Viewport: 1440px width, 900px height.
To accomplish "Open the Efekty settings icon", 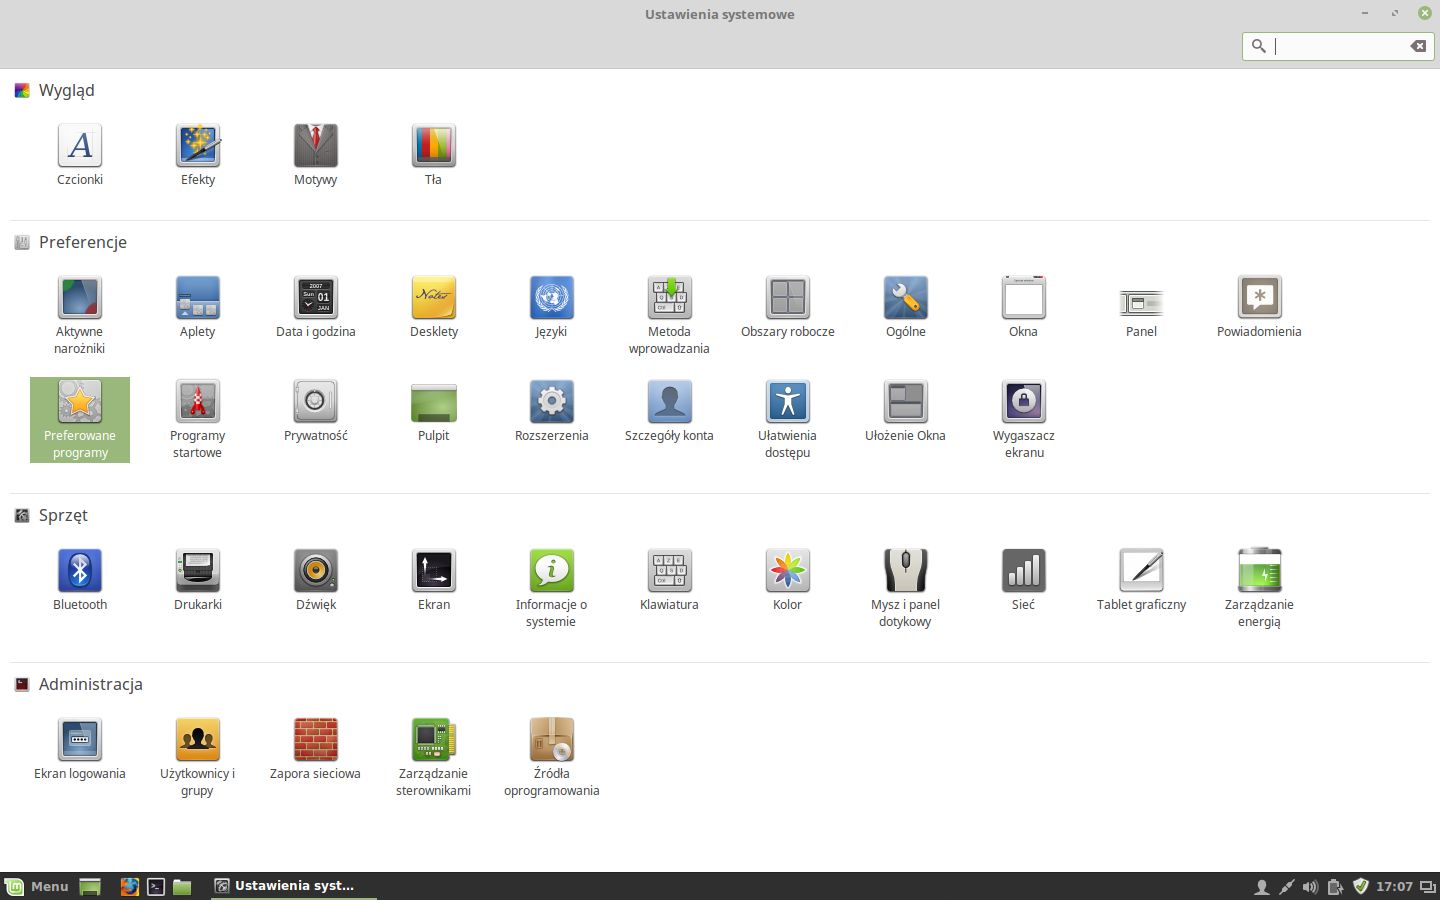I will pos(198,155).
